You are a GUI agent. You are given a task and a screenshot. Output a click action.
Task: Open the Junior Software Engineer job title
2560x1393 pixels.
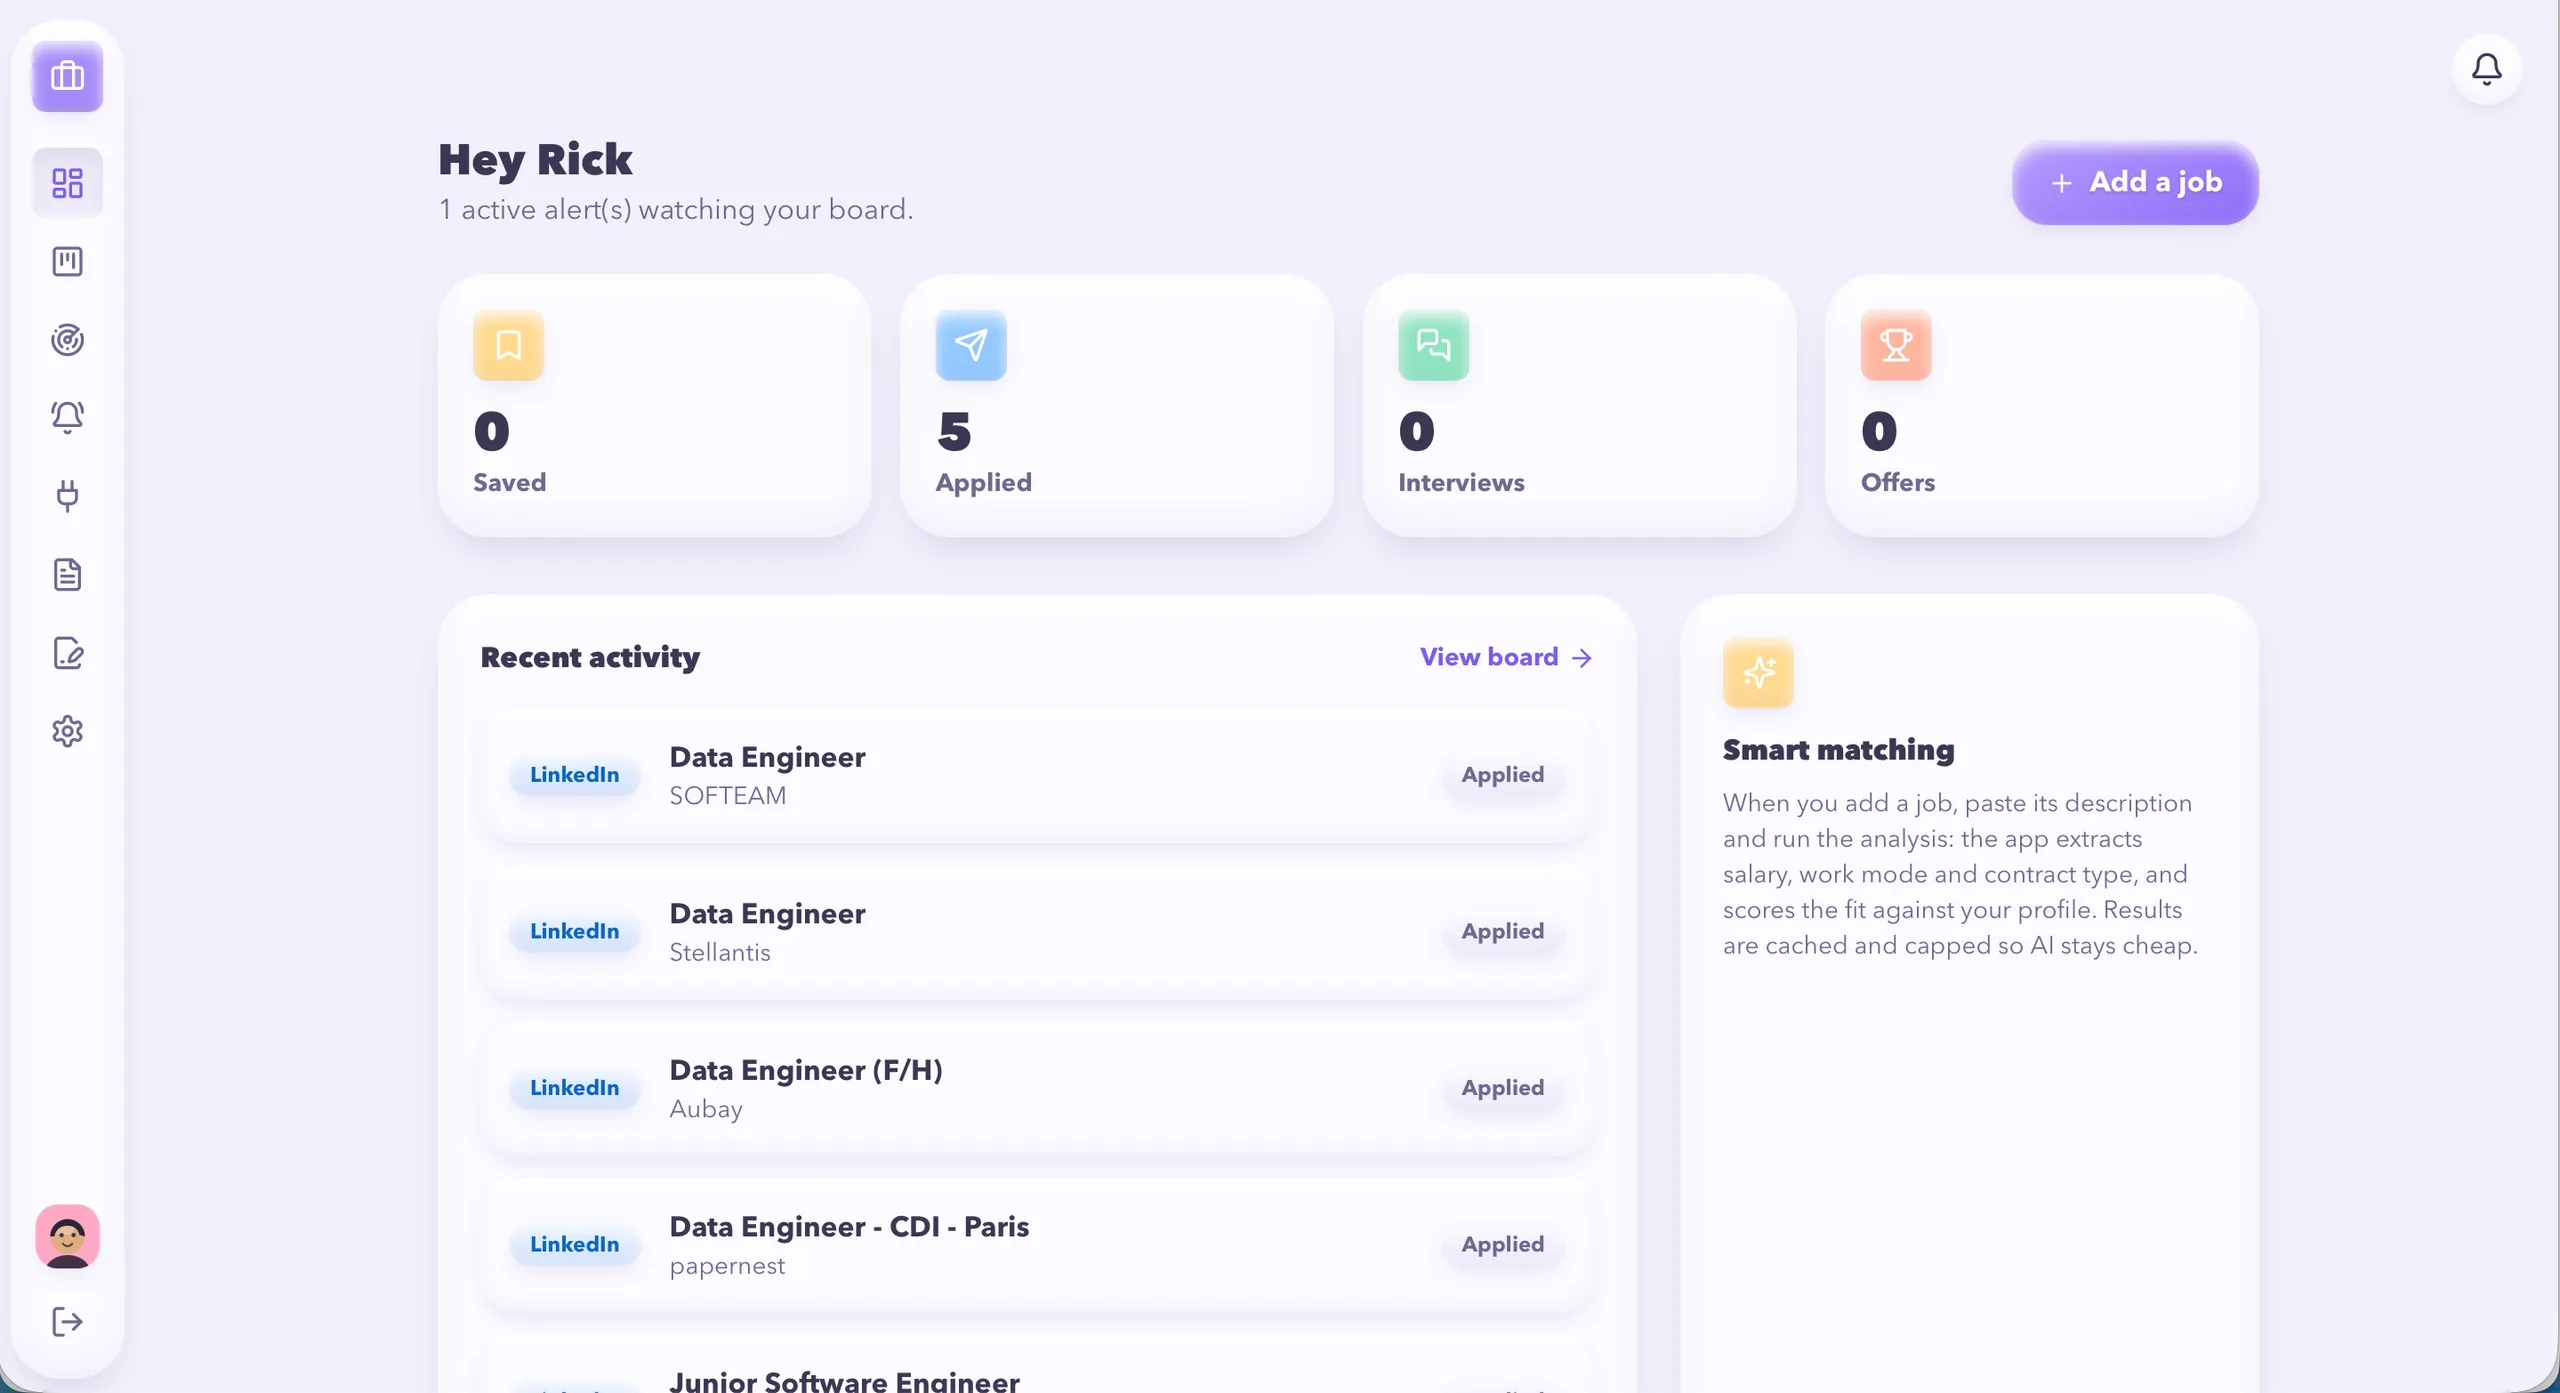tap(844, 1380)
